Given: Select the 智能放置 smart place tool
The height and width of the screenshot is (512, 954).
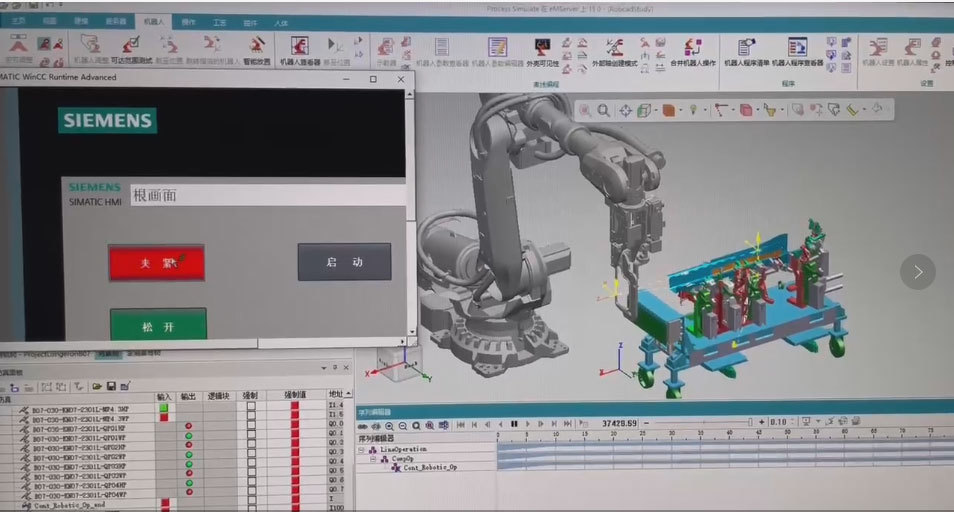Looking at the screenshot, I should point(257,50).
